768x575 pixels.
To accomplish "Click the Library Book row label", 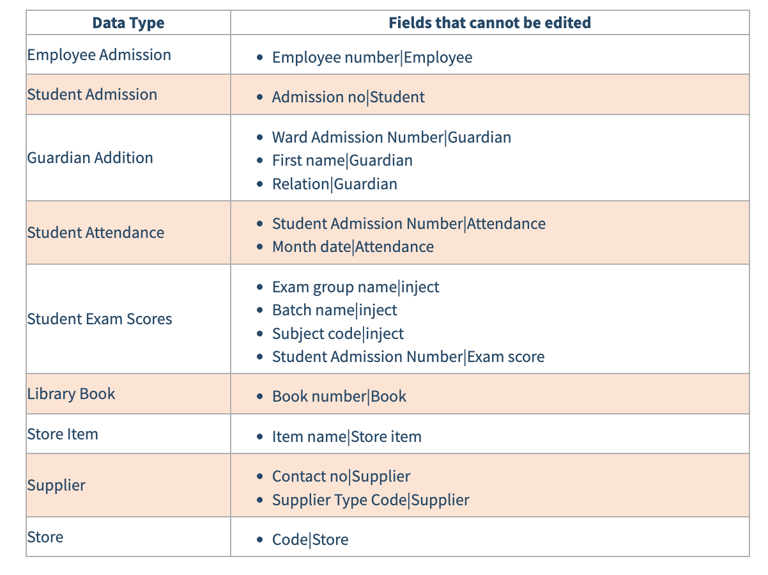I will coord(71,394).
